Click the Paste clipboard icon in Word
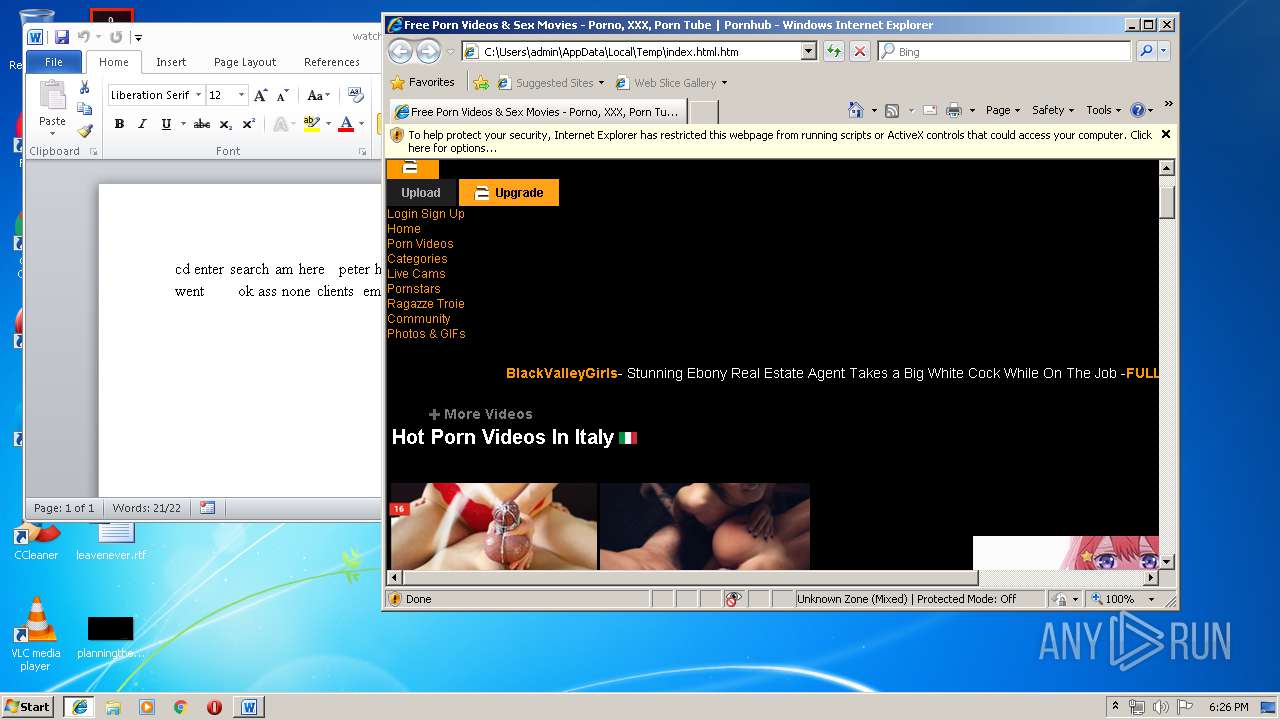Viewport: 1280px width, 720px height. [52, 96]
